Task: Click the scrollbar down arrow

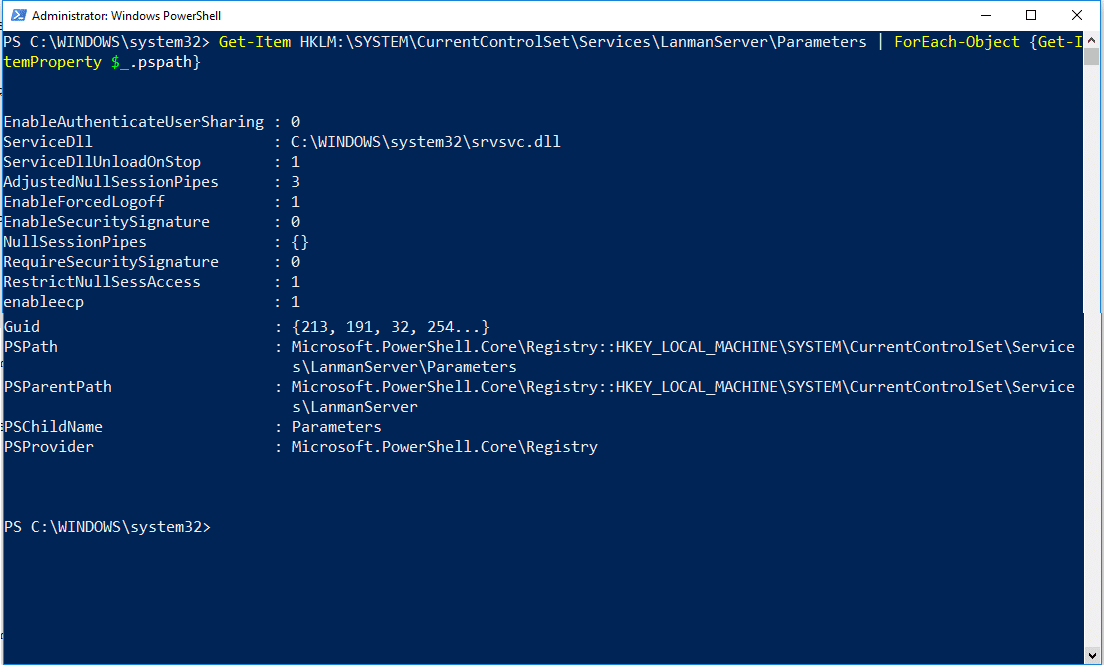Action: pyautogui.click(x=1092, y=654)
